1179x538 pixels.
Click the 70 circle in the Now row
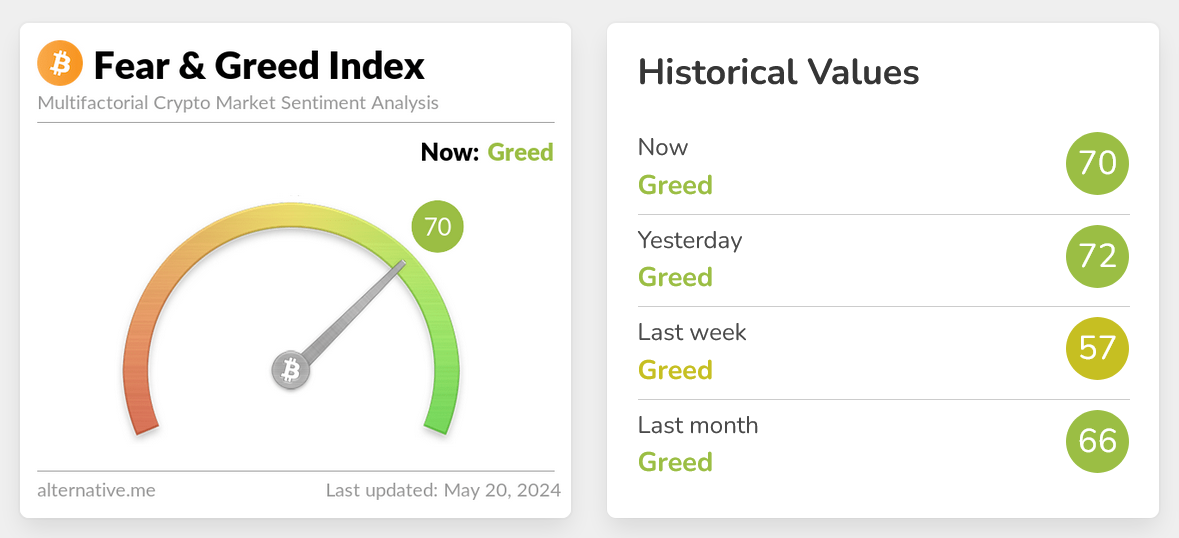click(1097, 163)
